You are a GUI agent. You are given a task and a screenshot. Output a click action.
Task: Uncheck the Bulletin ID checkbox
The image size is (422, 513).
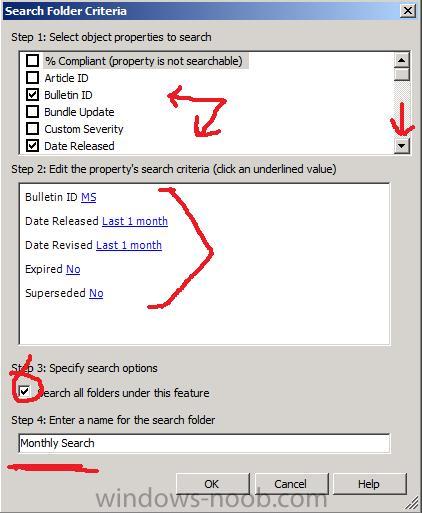32,95
